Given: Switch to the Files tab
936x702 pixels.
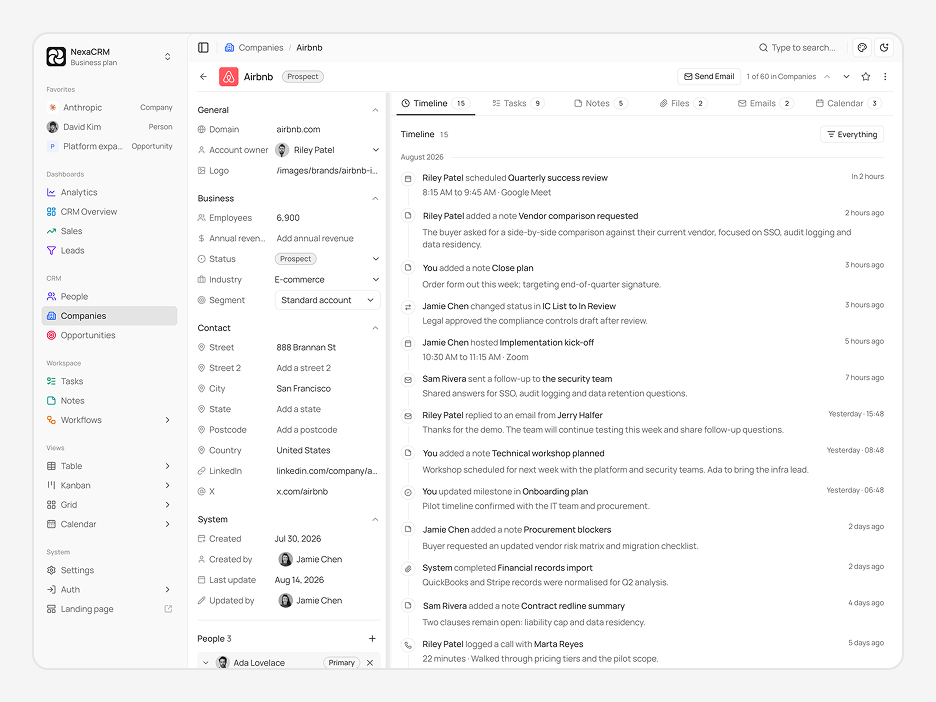Looking at the screenshot, I should [x=683, y=103].
